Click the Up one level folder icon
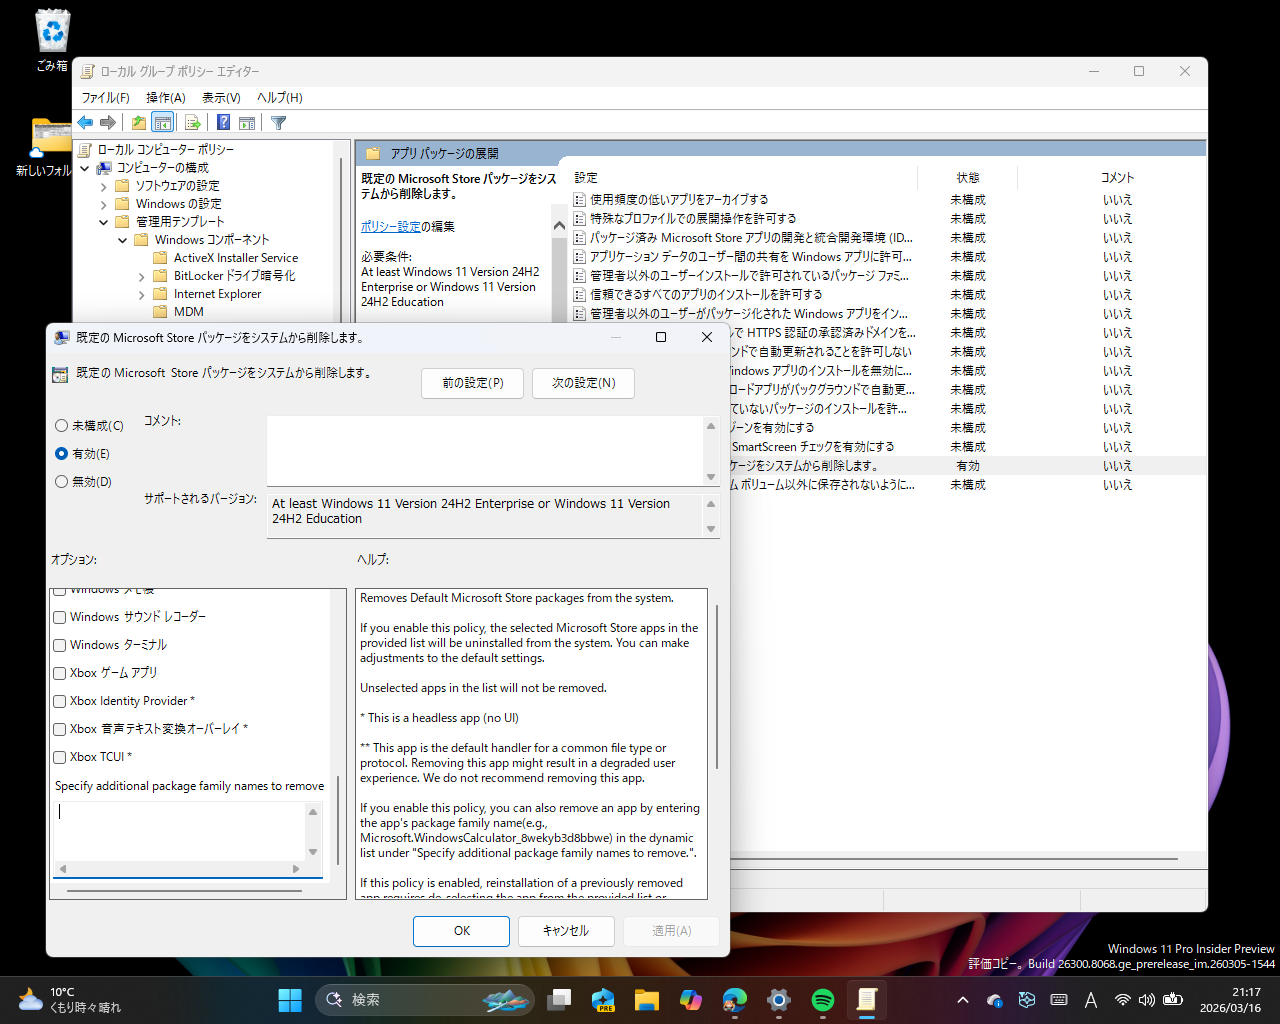Image resolution: width=1280 pixels, height=1024 pixels. pos(138,123)
